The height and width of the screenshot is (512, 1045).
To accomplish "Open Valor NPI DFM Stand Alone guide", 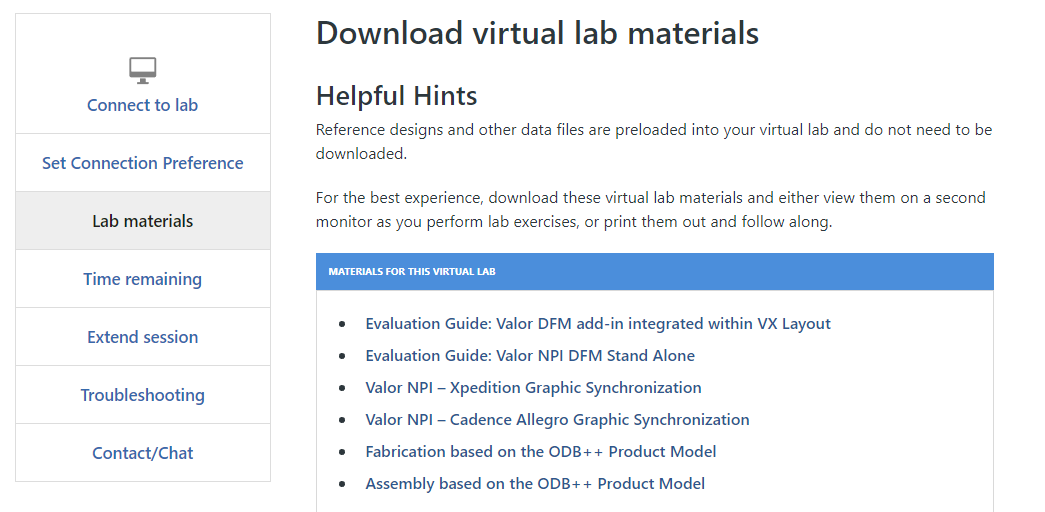I will 530,356.
